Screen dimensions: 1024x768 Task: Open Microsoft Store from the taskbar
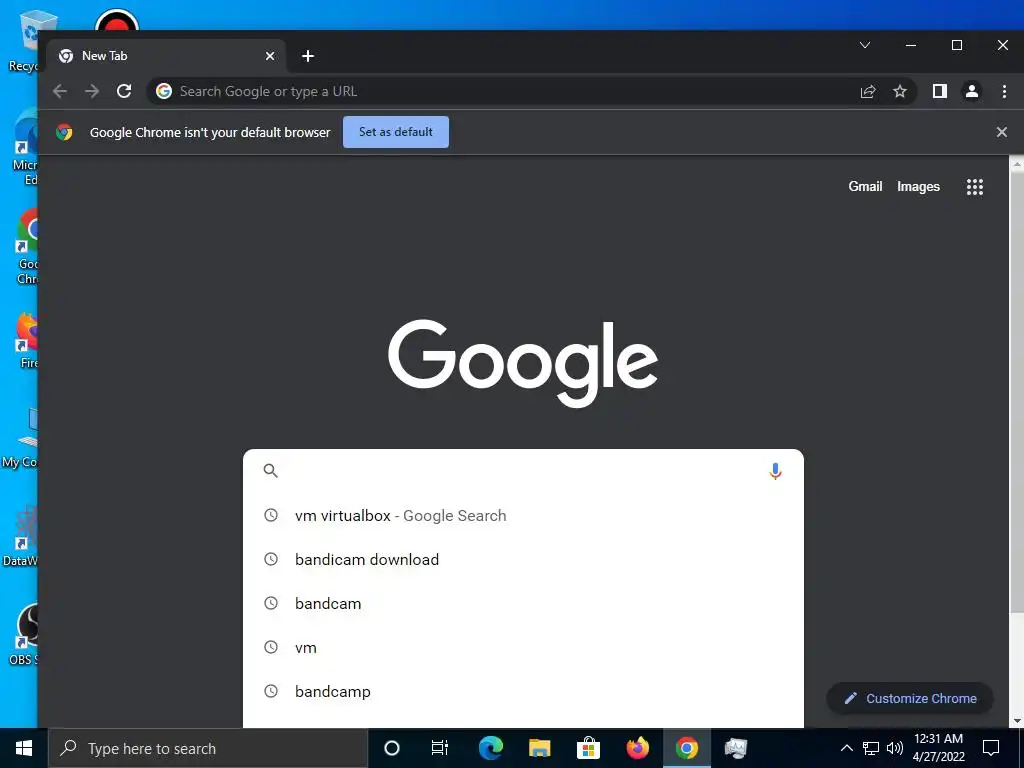click(588, 748)
